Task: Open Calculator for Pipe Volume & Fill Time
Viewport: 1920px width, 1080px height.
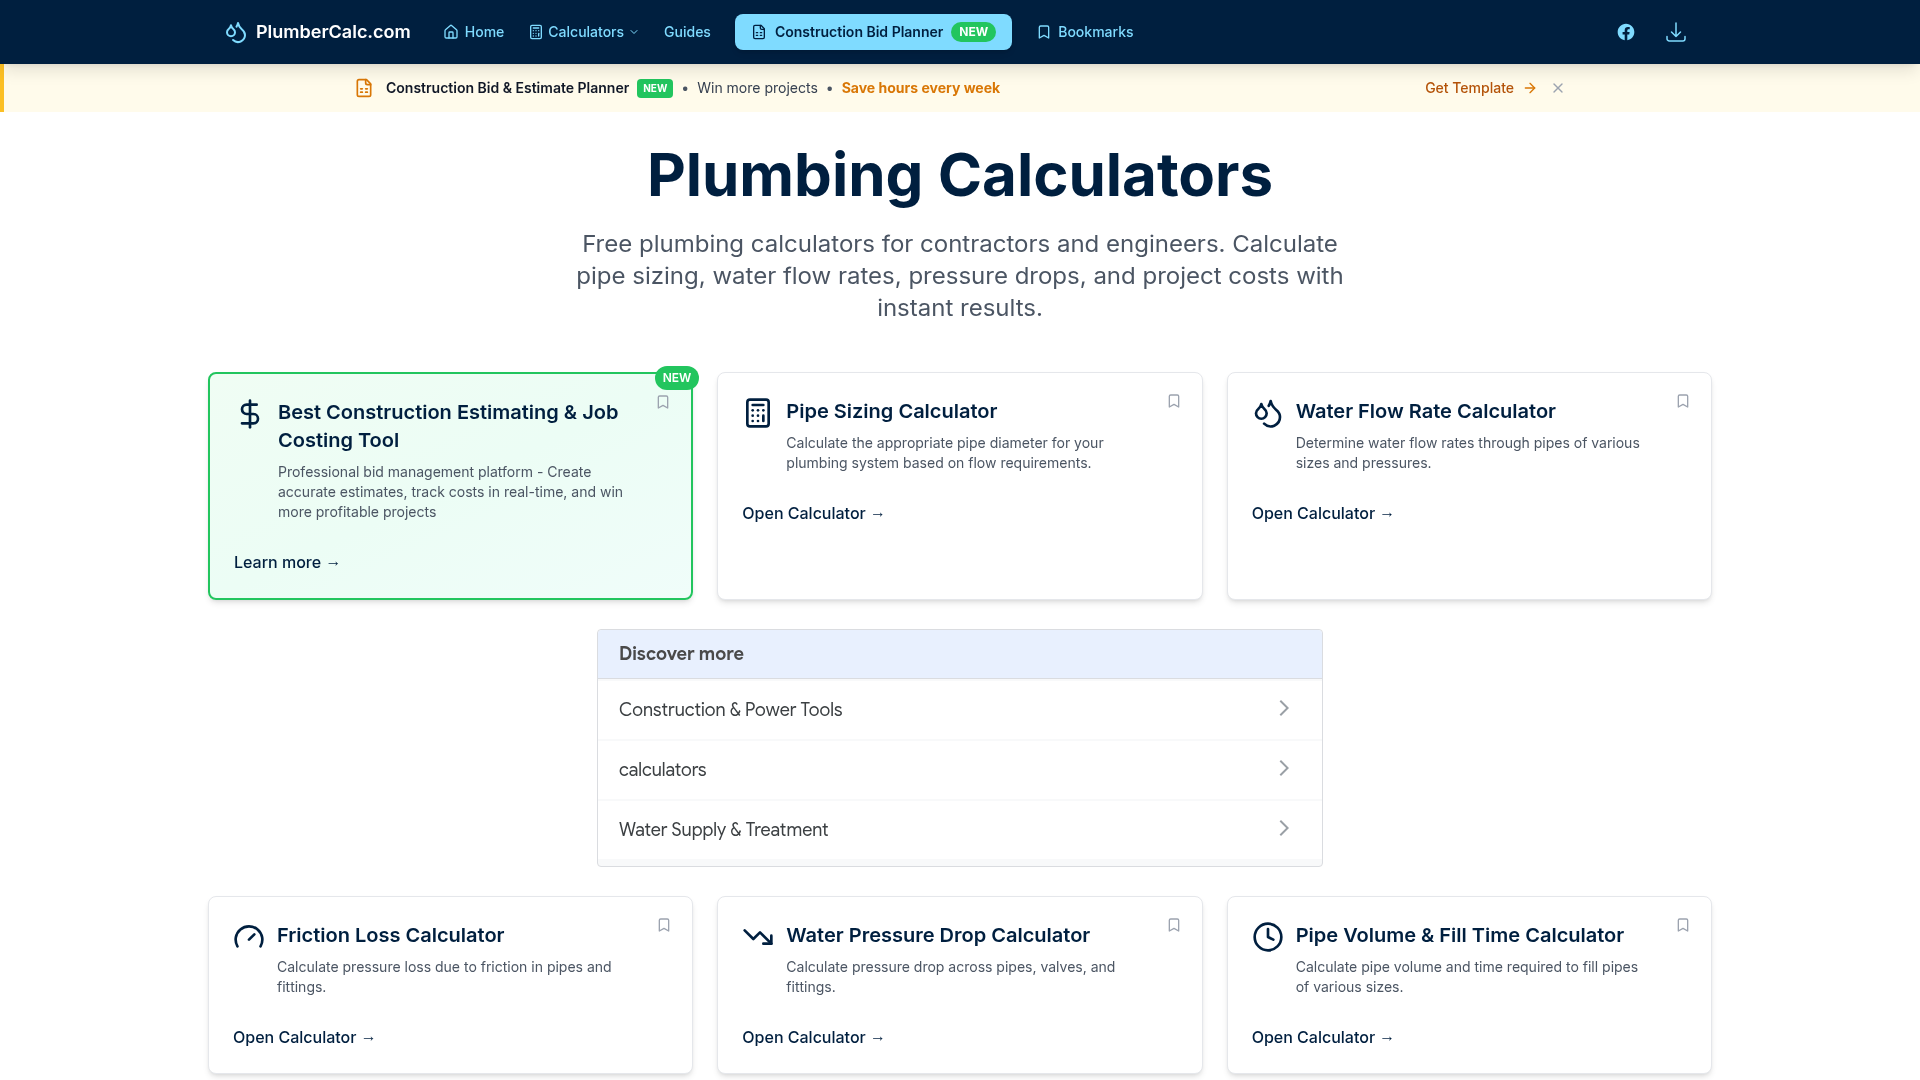Action: coord(1322,1037)
